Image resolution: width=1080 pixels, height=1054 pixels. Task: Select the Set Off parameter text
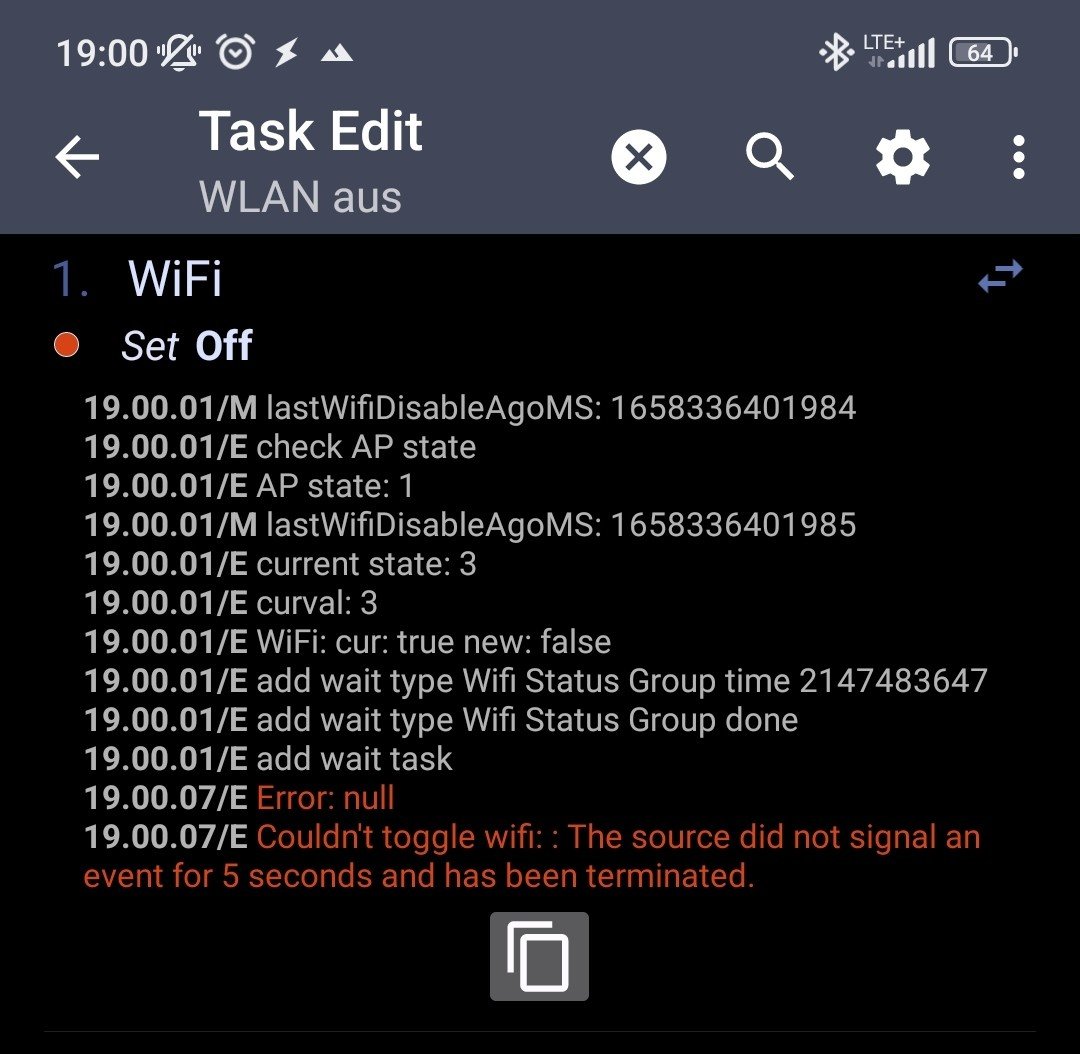click(x=187, y=345)
